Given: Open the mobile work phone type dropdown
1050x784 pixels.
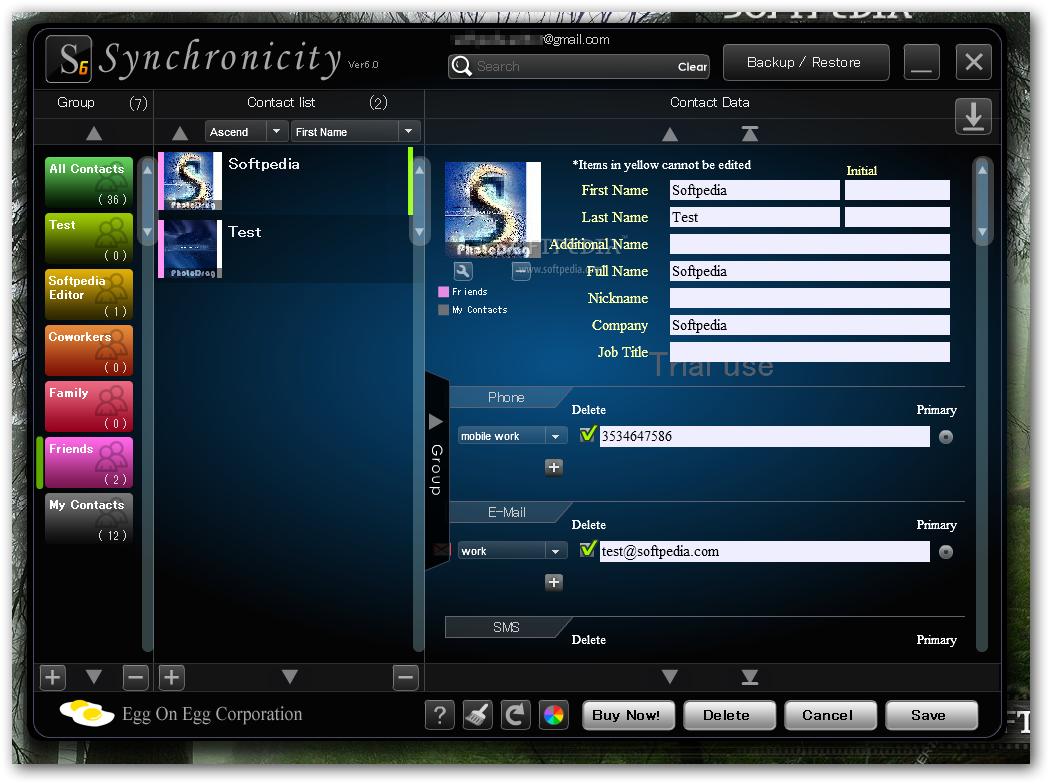Looking at the screenshot, I should point(512,436).
